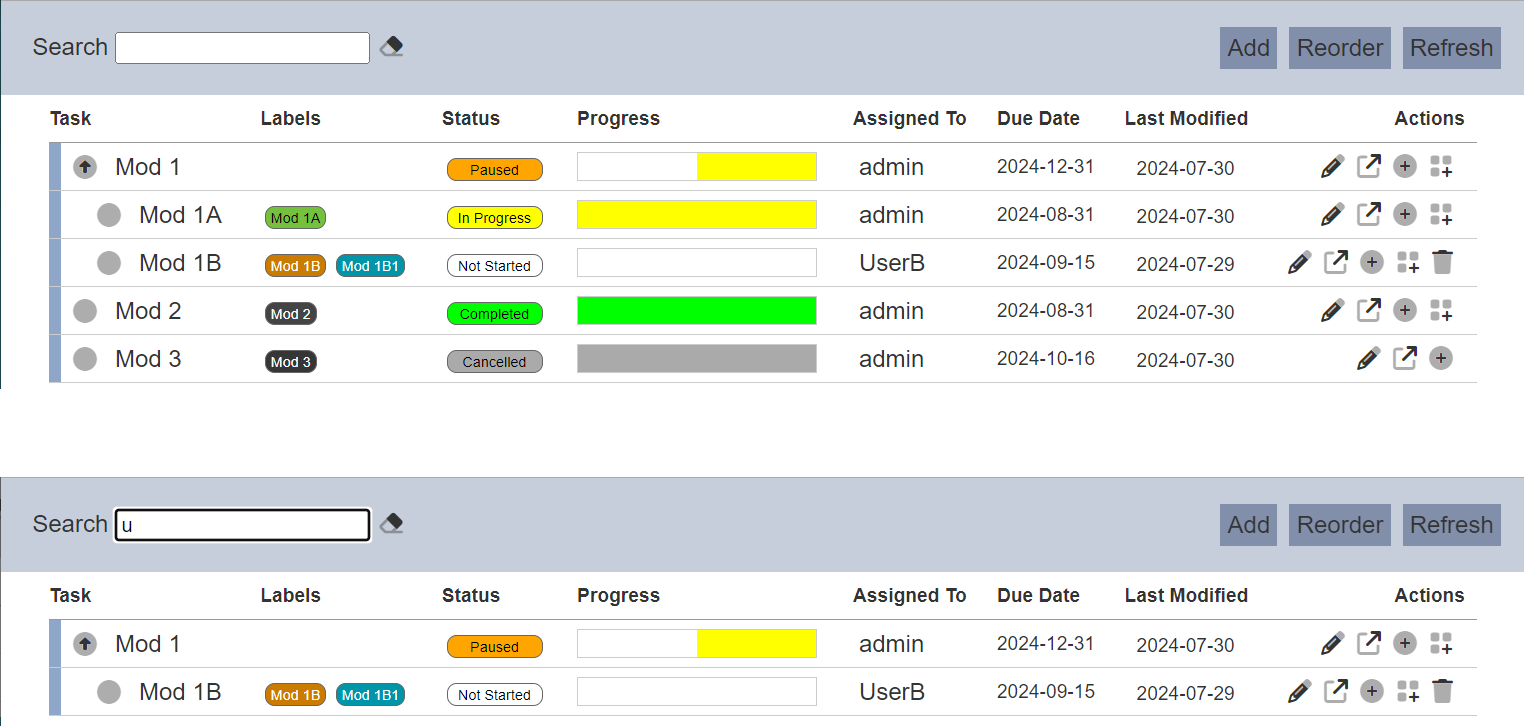Open Mod 2 via its external link icon
1524x726 pixels.
pyautogui.click(x=1369, y=310)
